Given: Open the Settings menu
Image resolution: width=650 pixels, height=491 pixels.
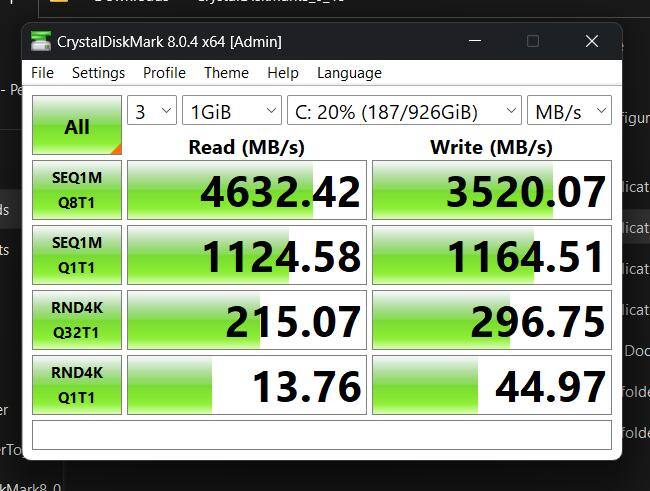Looking at the screenshot, I should 98,73.
